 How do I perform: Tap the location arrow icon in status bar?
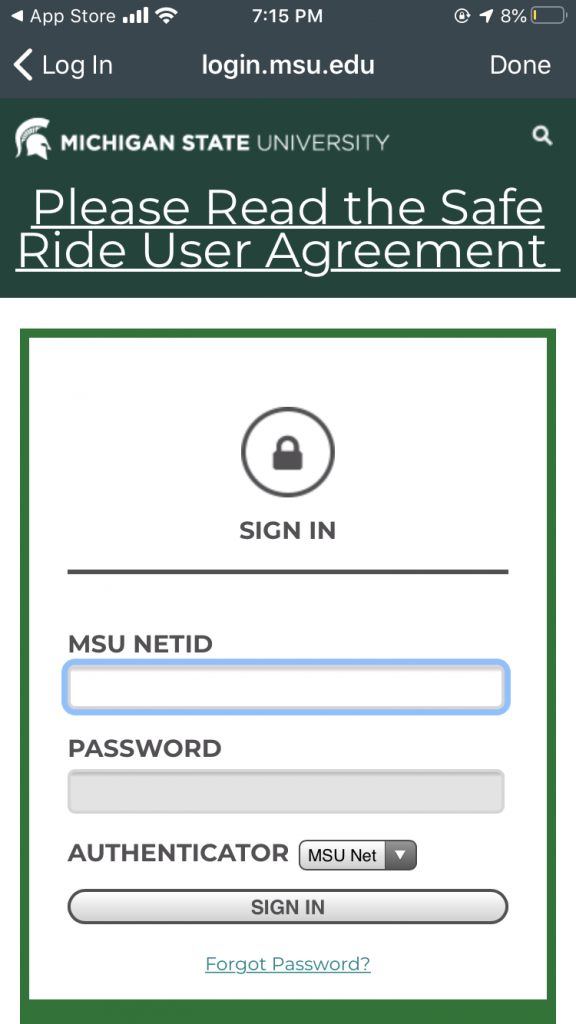[x=485, y=15]
